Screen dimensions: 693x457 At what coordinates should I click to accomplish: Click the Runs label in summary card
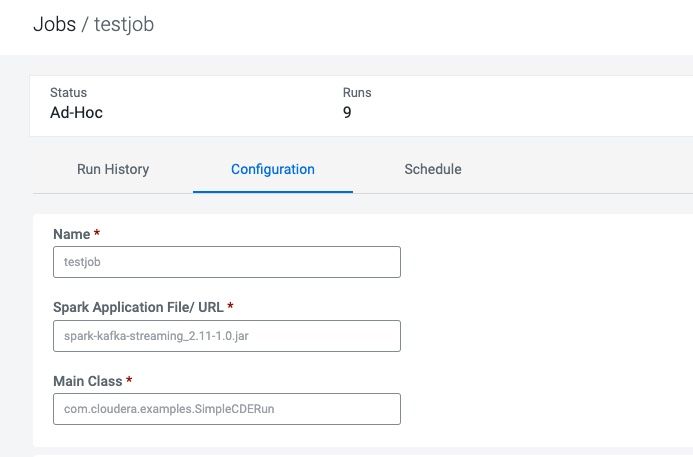pos(357,93)
